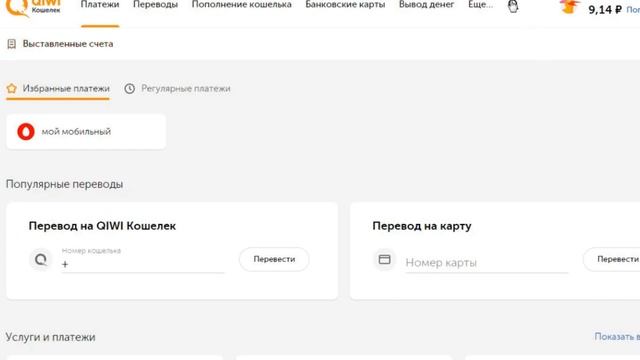Screen dimensions: 640x360
Task: Click the Популярные переводы heading
Action: coord(64,184)
